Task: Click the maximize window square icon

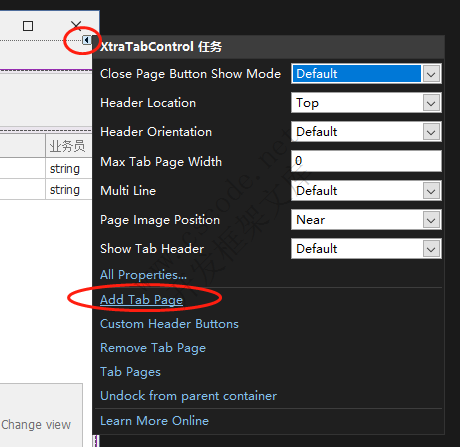Action: point(28,26)
